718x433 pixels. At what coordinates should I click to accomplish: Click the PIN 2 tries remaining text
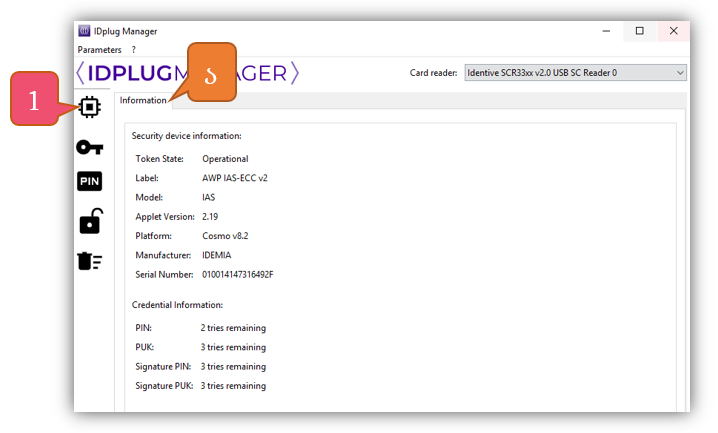click(234, 328)
